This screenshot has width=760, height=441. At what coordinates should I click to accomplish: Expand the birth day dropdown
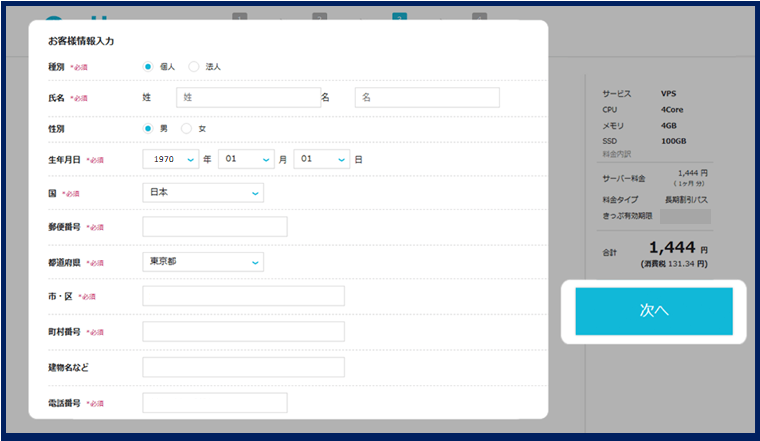(321, 159)
